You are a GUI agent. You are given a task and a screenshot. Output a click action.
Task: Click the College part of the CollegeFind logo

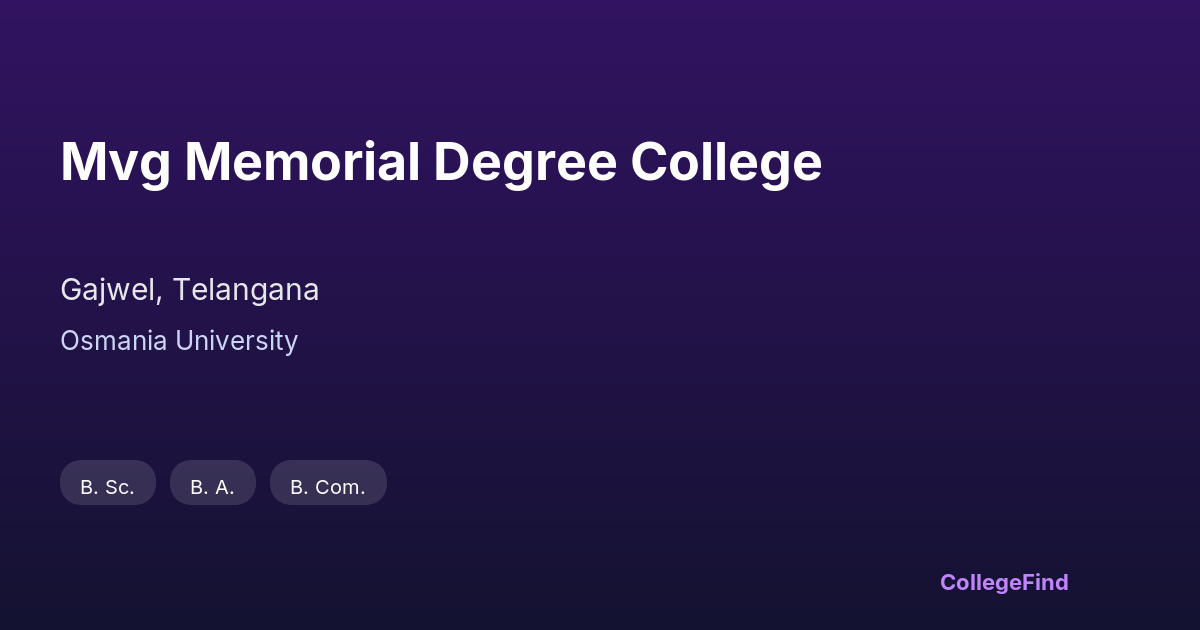point(982,582)
